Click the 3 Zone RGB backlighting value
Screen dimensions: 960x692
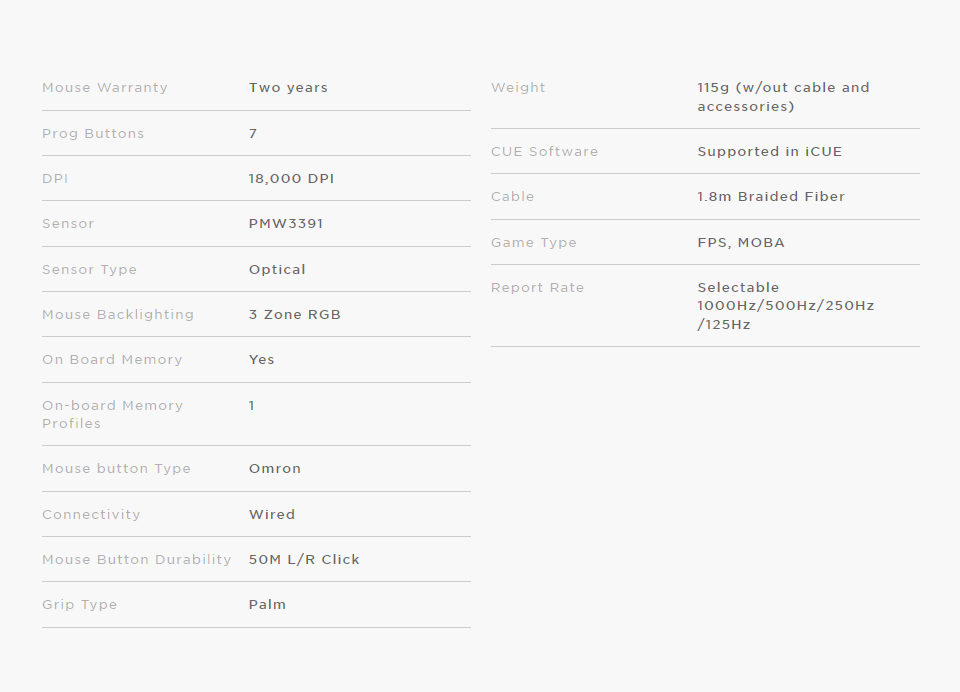click(294, 315)
